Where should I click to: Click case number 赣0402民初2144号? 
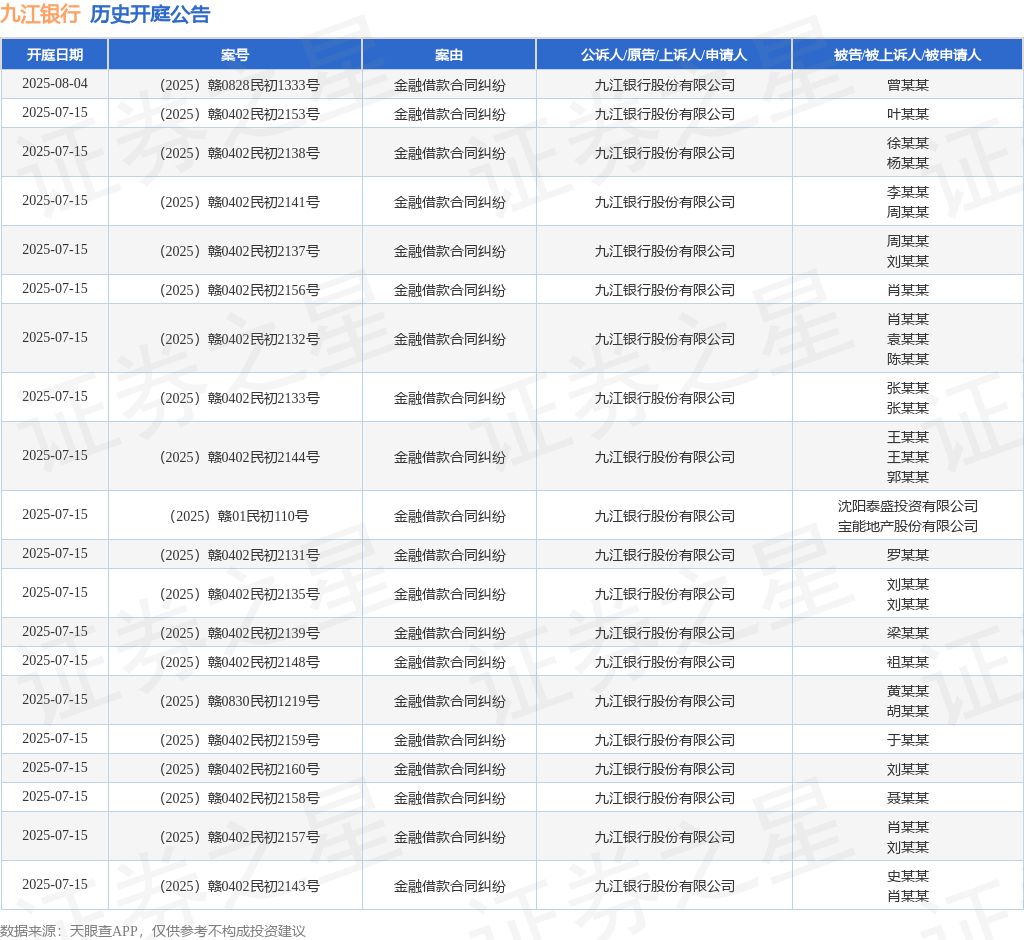click(x=240, y=457)
